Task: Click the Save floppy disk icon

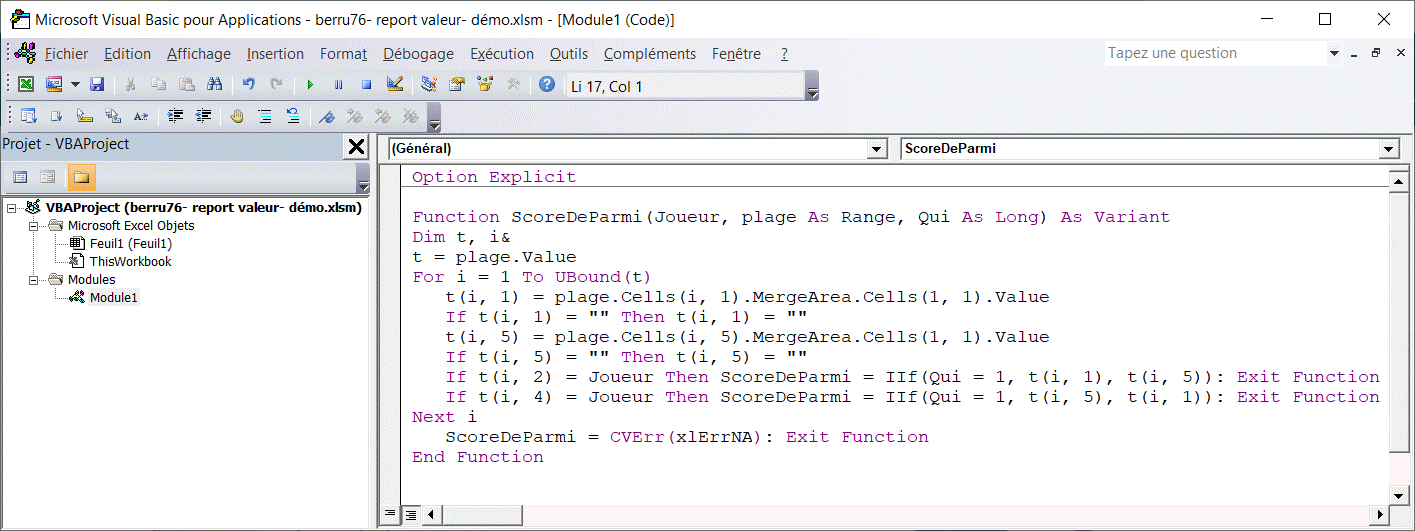Action: click(97, 86)
